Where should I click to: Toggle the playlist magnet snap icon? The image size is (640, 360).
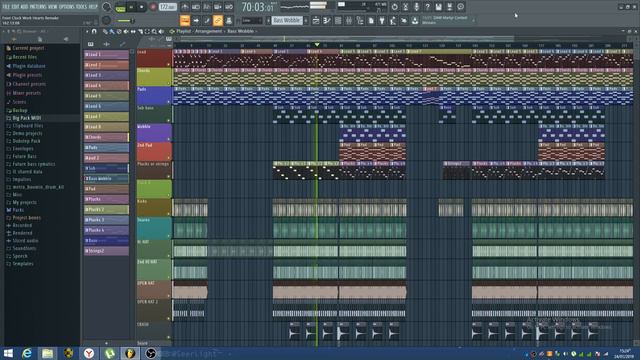tap(94, 31)
